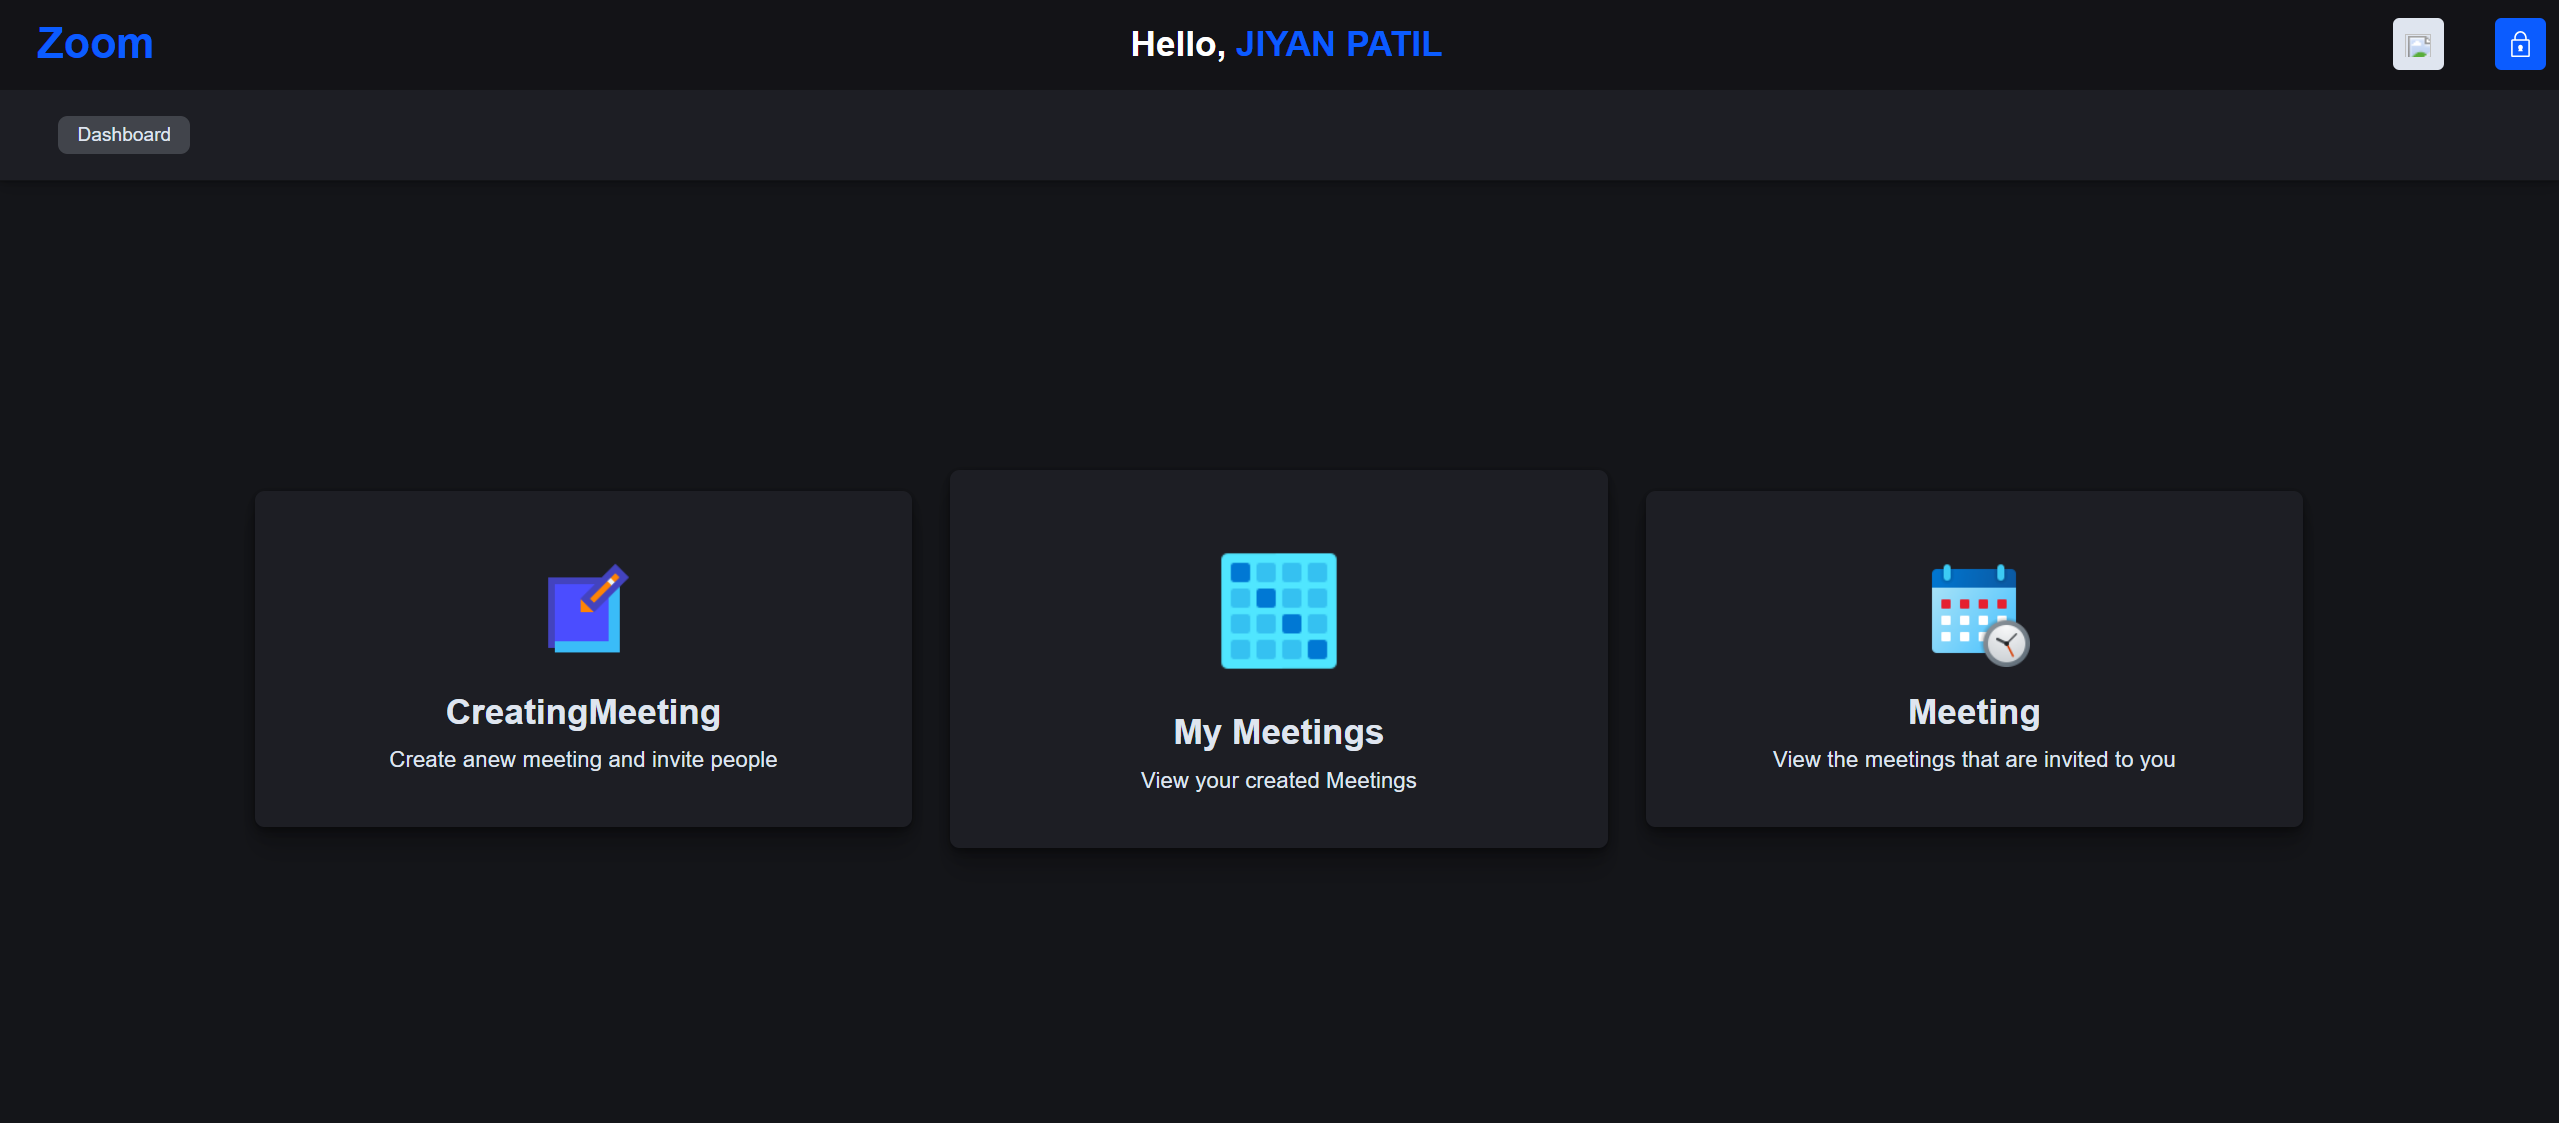Open the CreatingMeeting card title
This screenshot has width=2559, height=1123.
pyautogui.click(x=583, y=712)
